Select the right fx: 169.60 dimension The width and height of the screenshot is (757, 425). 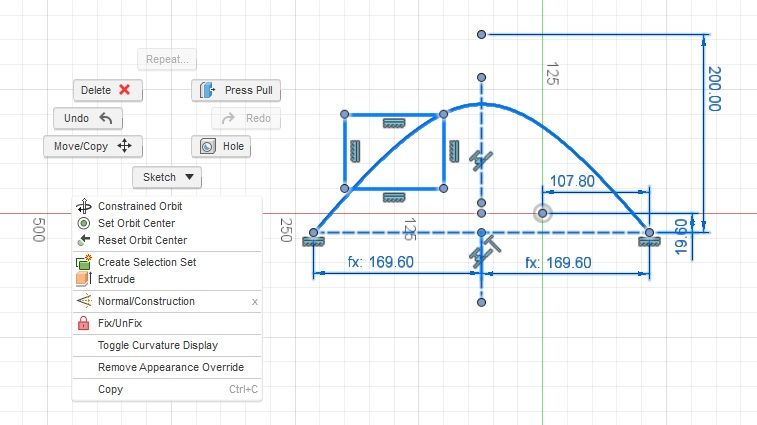tap(558, 263)
